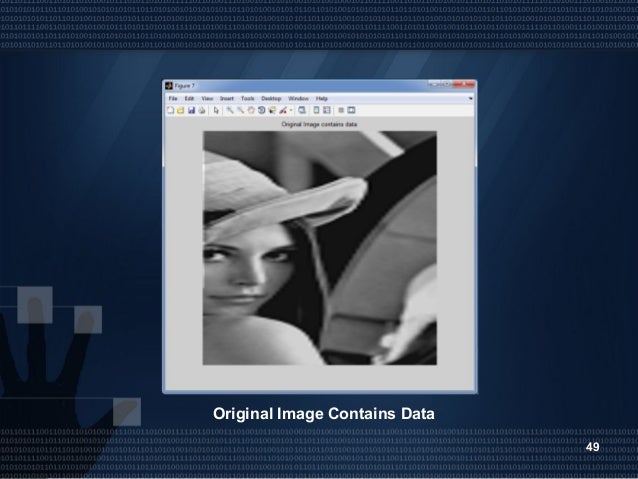Open the Tools menu
Viewport: 638px width, 479px height.
pyautogui.click(x=247, y=98)
